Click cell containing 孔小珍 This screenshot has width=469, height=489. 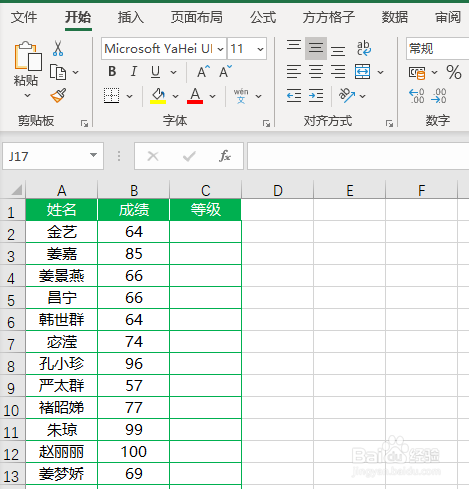[62, 364]
